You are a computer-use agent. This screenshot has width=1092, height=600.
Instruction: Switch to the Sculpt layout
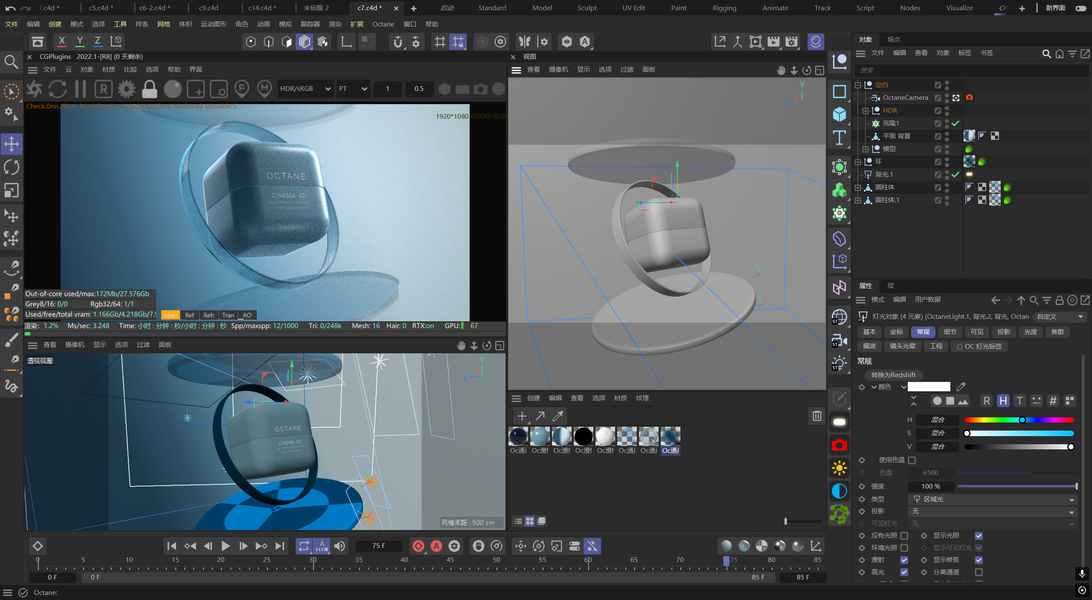point(587,8)
